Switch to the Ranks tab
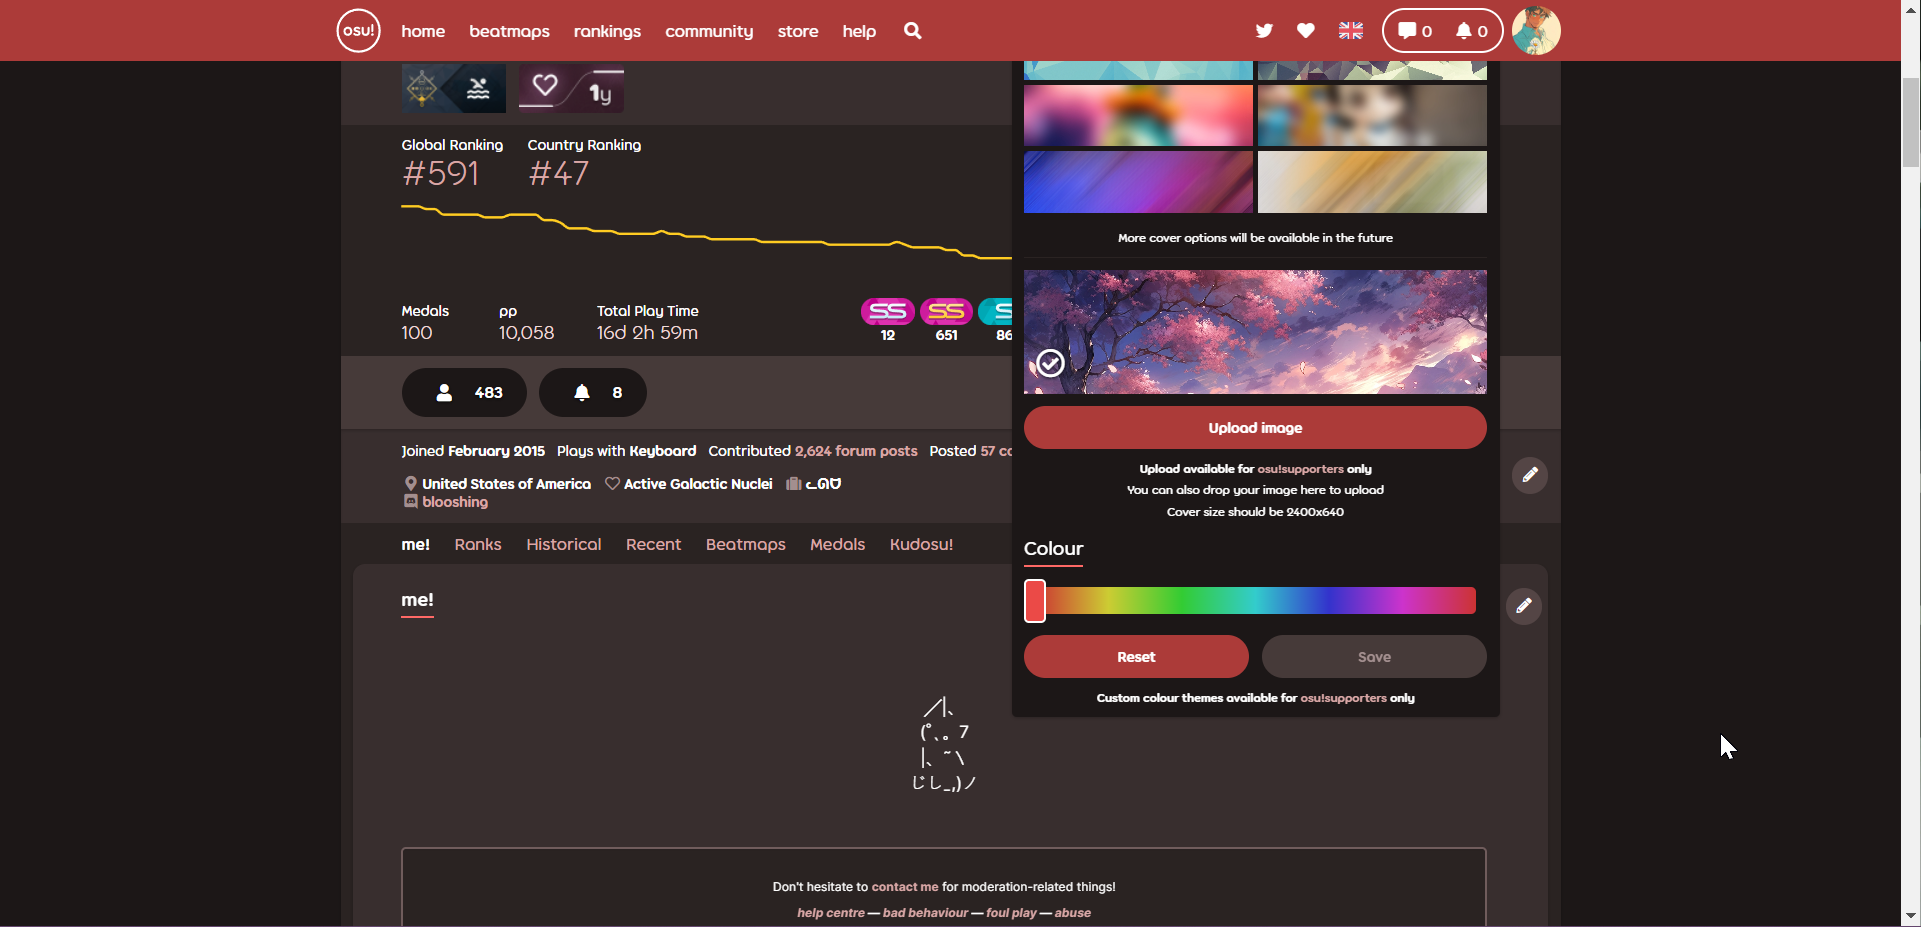The image size is (1921, 927). pos(478,544)
